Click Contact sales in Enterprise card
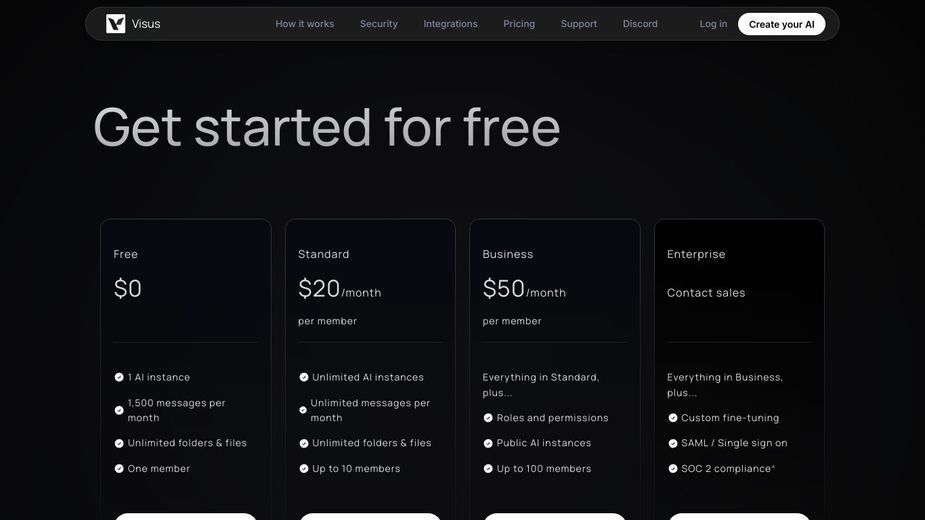 pos(706,293)
